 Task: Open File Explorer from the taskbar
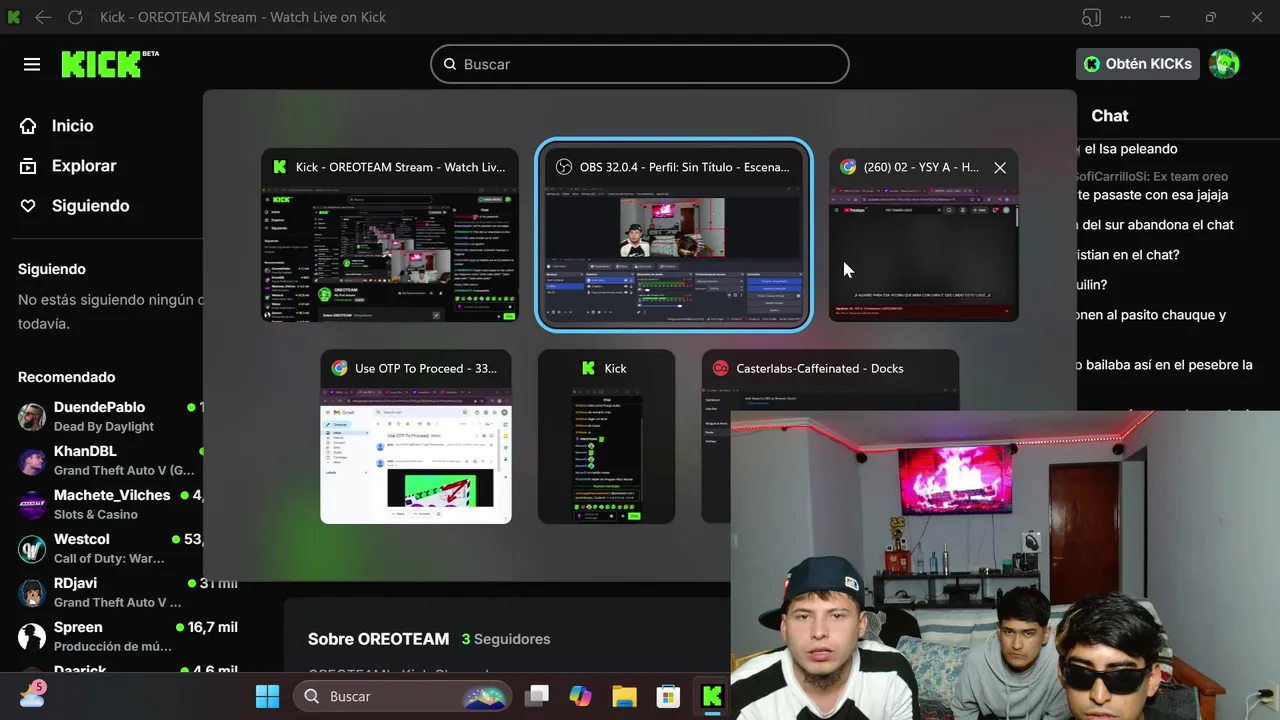pyautogui.click(x=624, y=696)
